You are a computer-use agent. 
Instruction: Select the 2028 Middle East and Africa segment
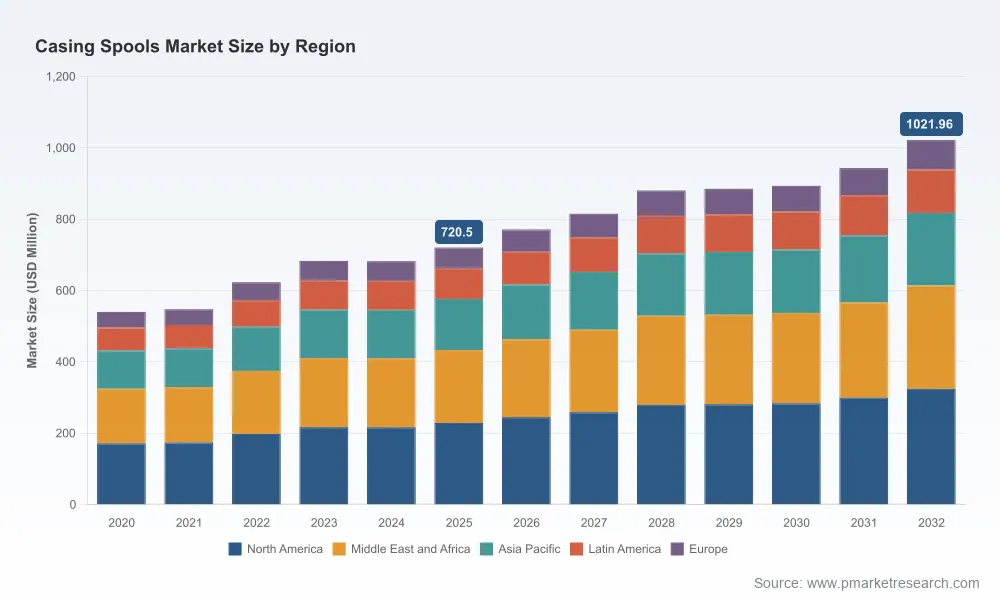click(x=661, y=360)
